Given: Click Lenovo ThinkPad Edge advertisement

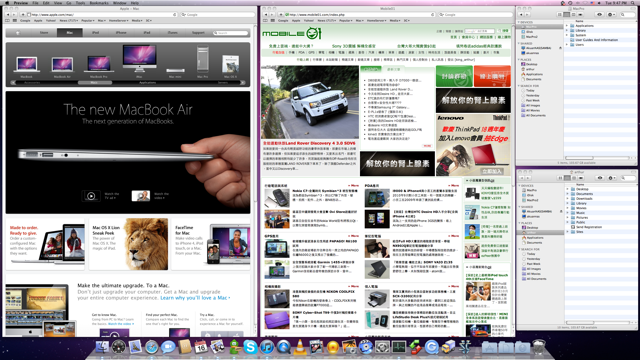Looking at the screenshot, I should tap(473, 145).
